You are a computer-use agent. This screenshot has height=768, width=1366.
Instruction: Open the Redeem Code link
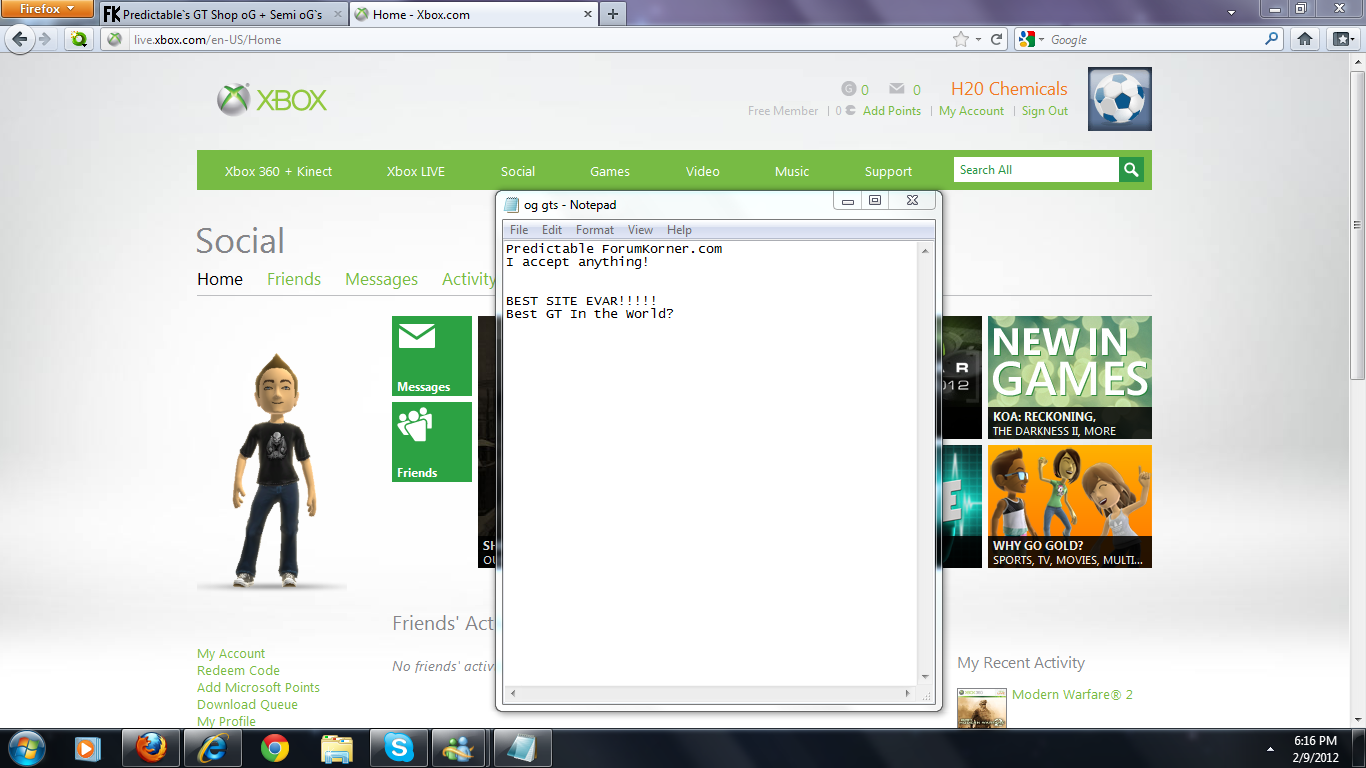tap(238, 671)
